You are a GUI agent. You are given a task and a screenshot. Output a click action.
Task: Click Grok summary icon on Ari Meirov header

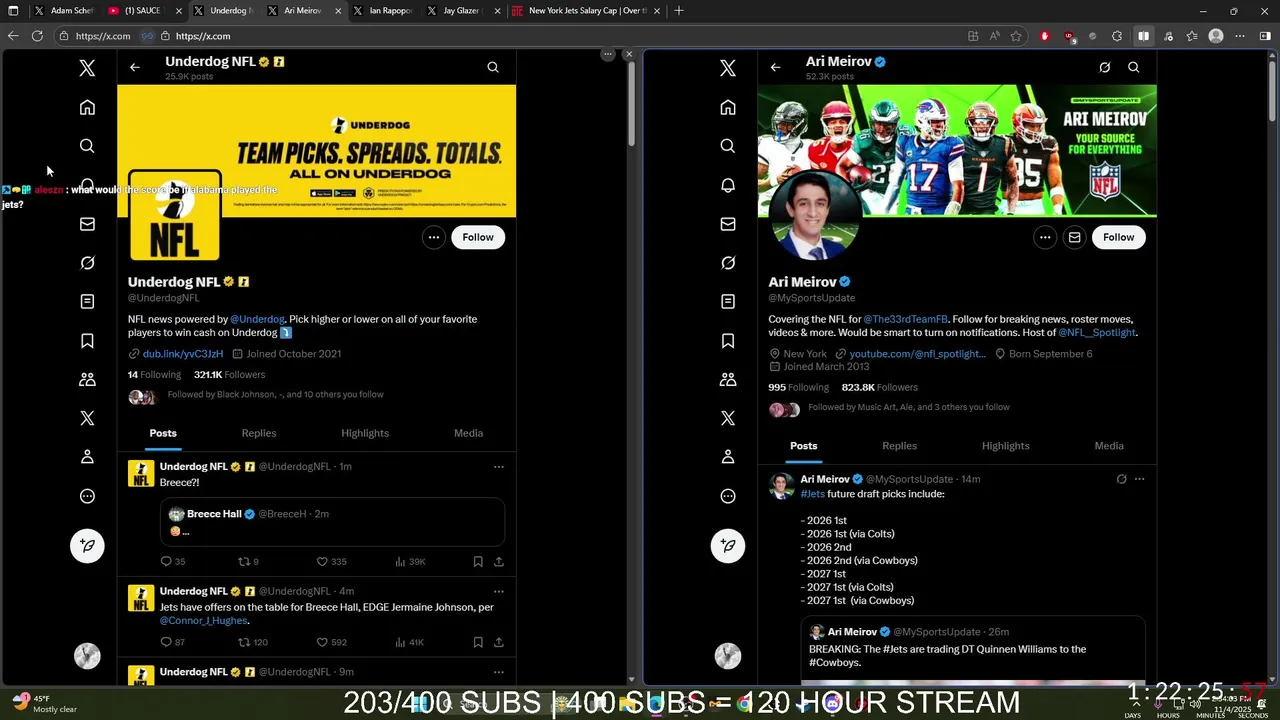coord(1104,67)
